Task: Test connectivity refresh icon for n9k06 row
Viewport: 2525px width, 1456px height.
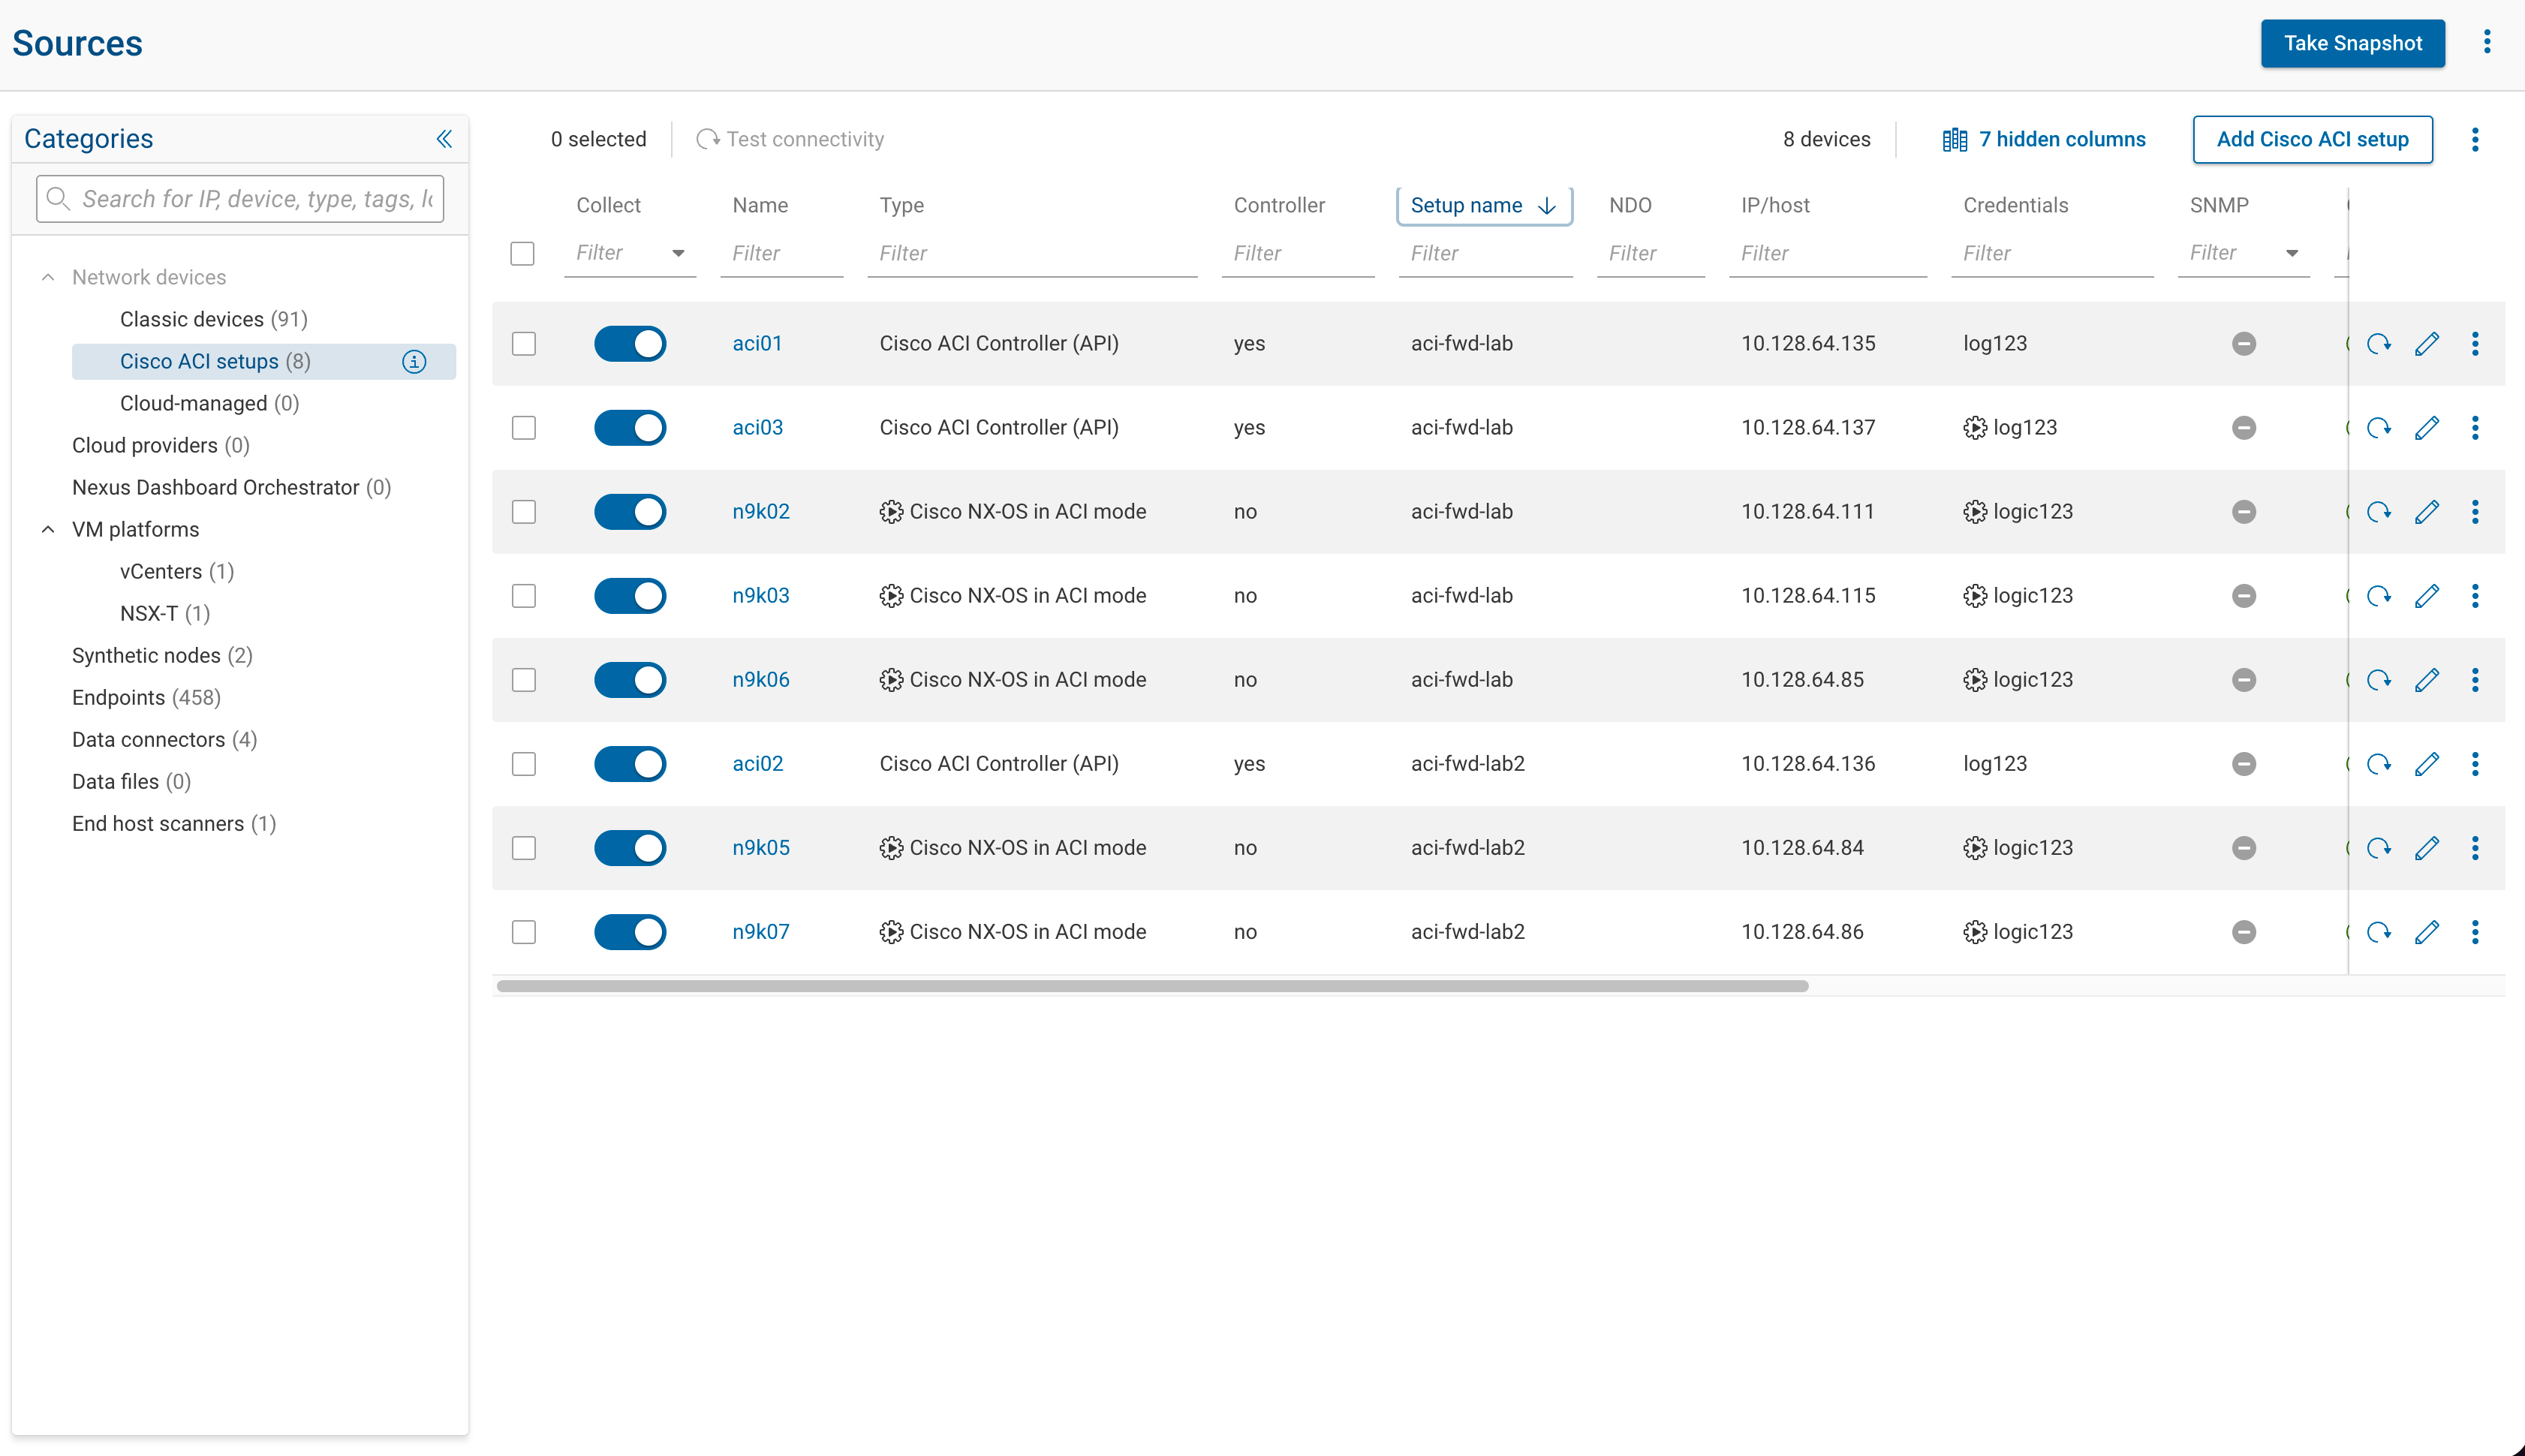Action: [x=2379, y=680]
